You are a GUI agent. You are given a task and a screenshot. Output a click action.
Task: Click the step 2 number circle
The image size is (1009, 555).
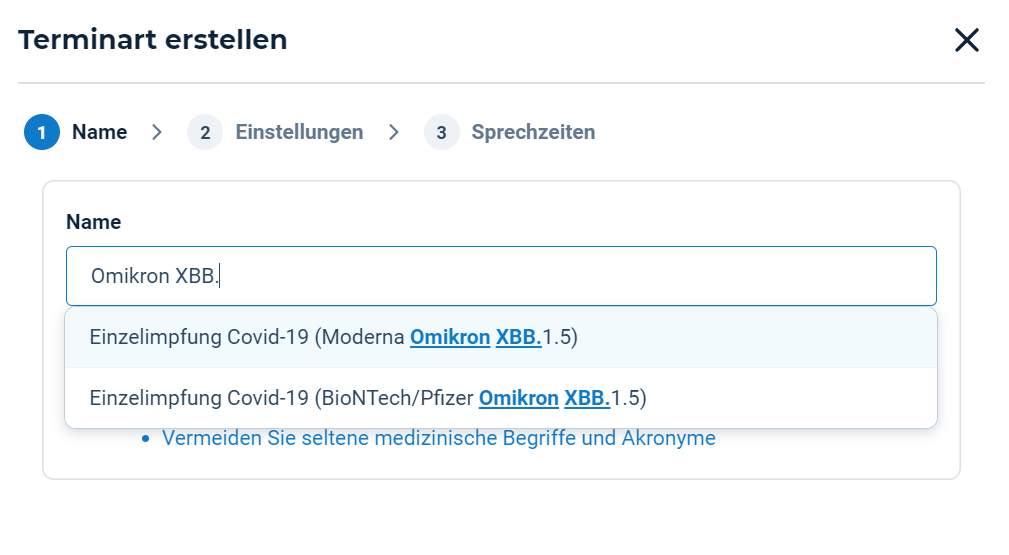coord(205,132)
